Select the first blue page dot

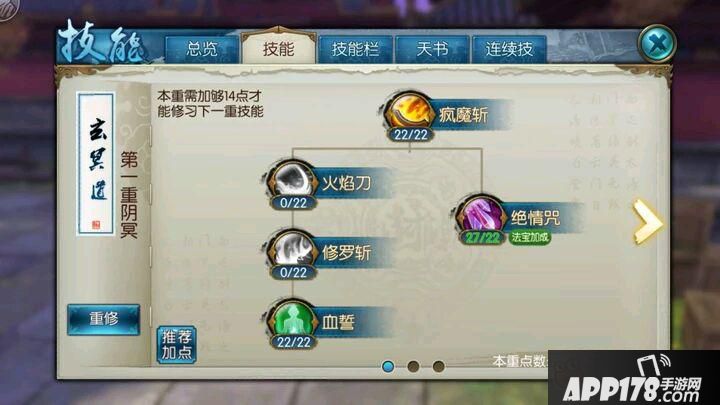coord(388,366)
